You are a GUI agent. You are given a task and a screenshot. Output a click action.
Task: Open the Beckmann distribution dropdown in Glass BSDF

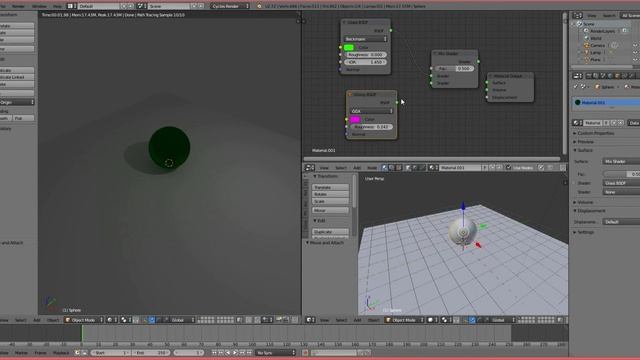click(x=366, y=39)
